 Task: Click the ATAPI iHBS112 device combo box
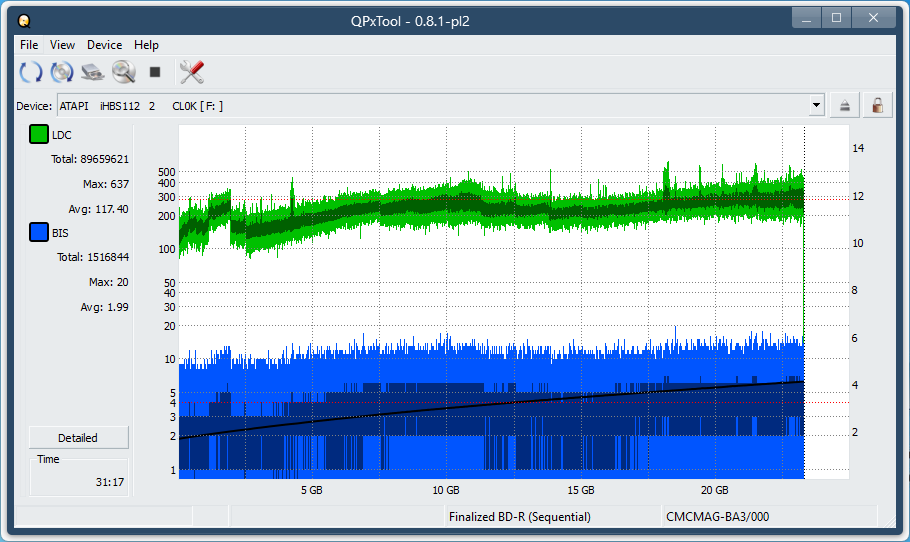point(441,106)
